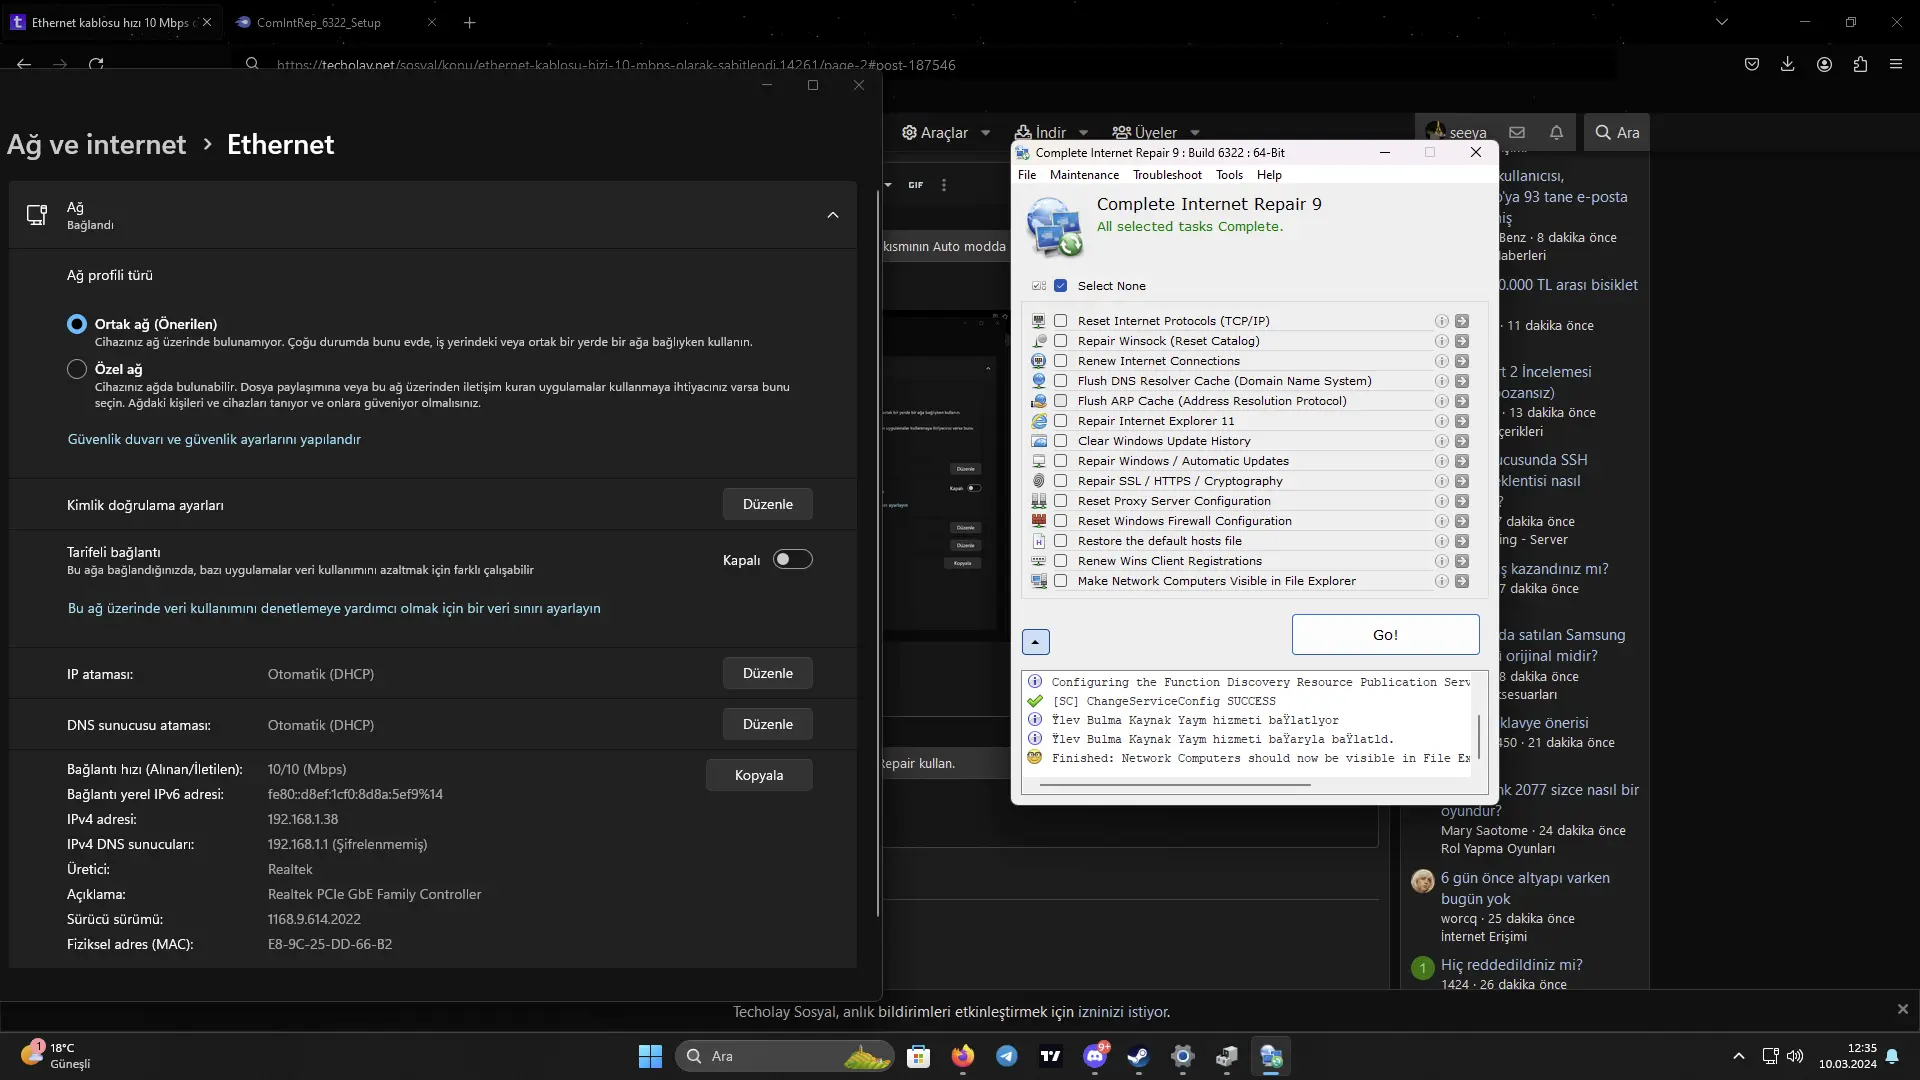Collapse log panel with up arrow button
This screenshot has width=1920, height=1080.
[1036, 642]
